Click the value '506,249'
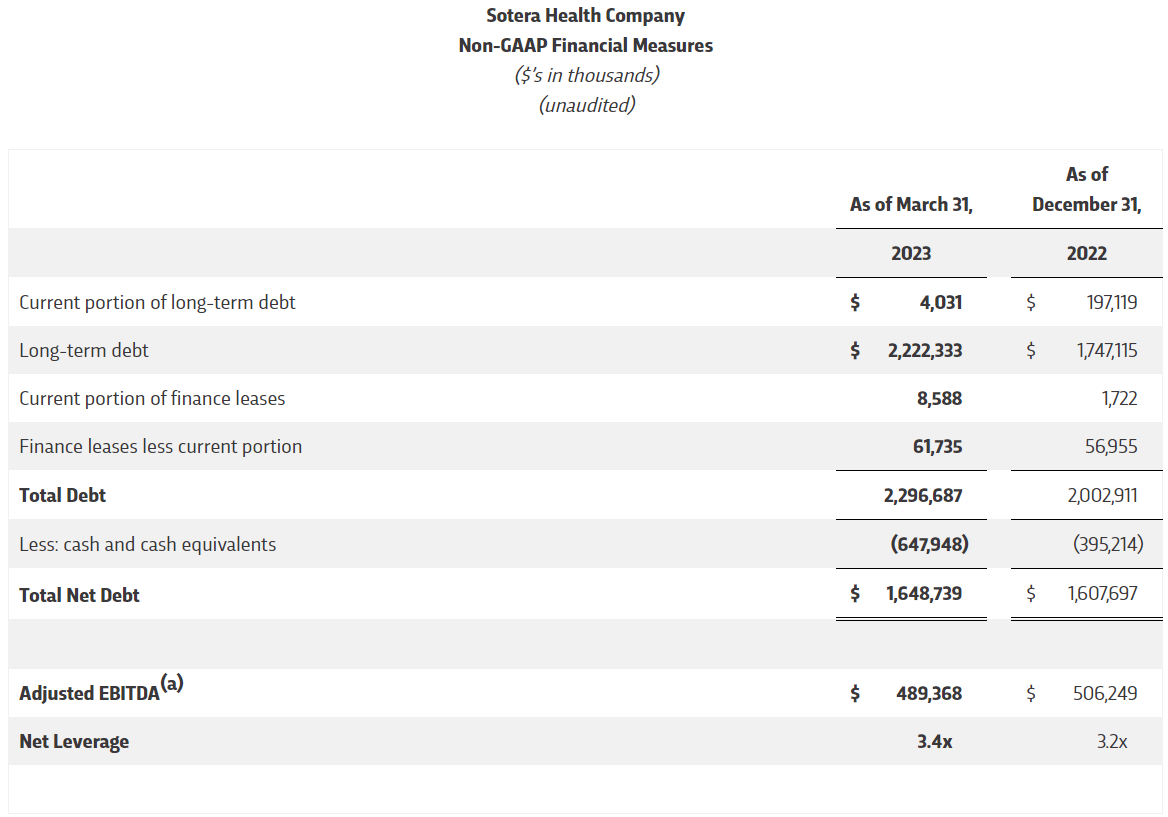1168x817 pixels. pos(1105,693)
